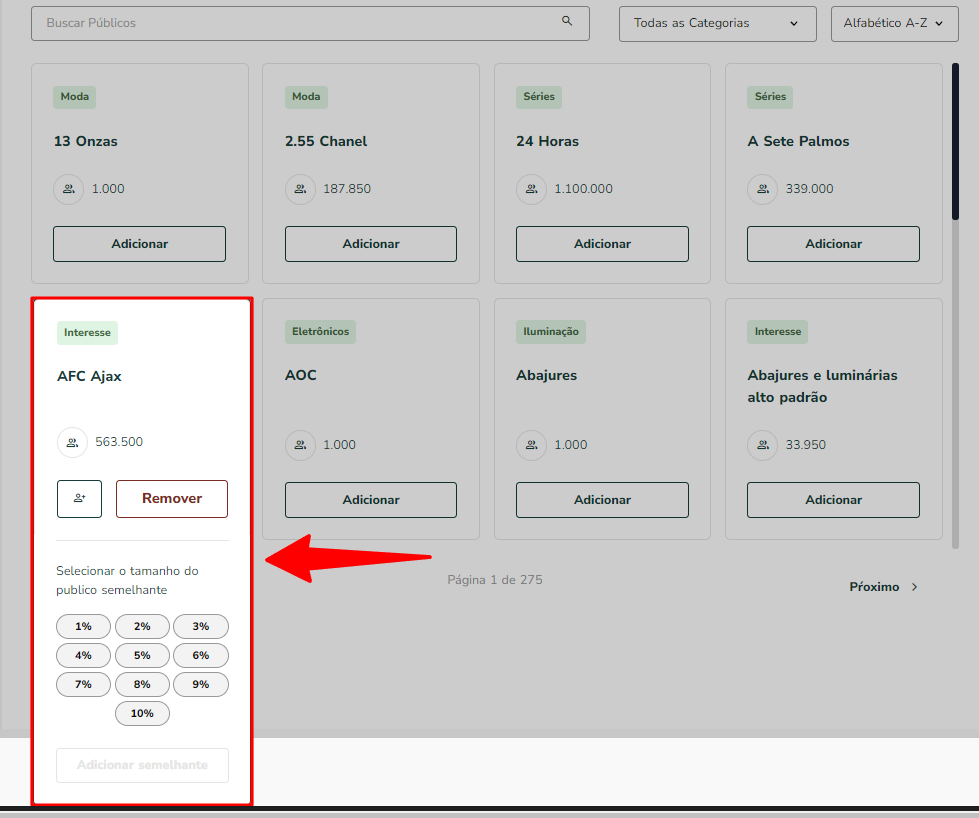Click the A Sete Palmos card title

[799, 142]
